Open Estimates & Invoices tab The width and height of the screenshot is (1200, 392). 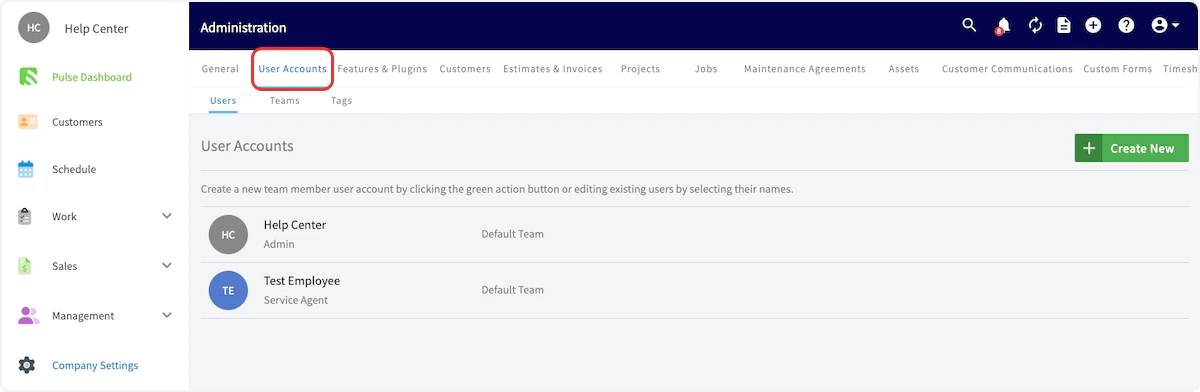553,69
